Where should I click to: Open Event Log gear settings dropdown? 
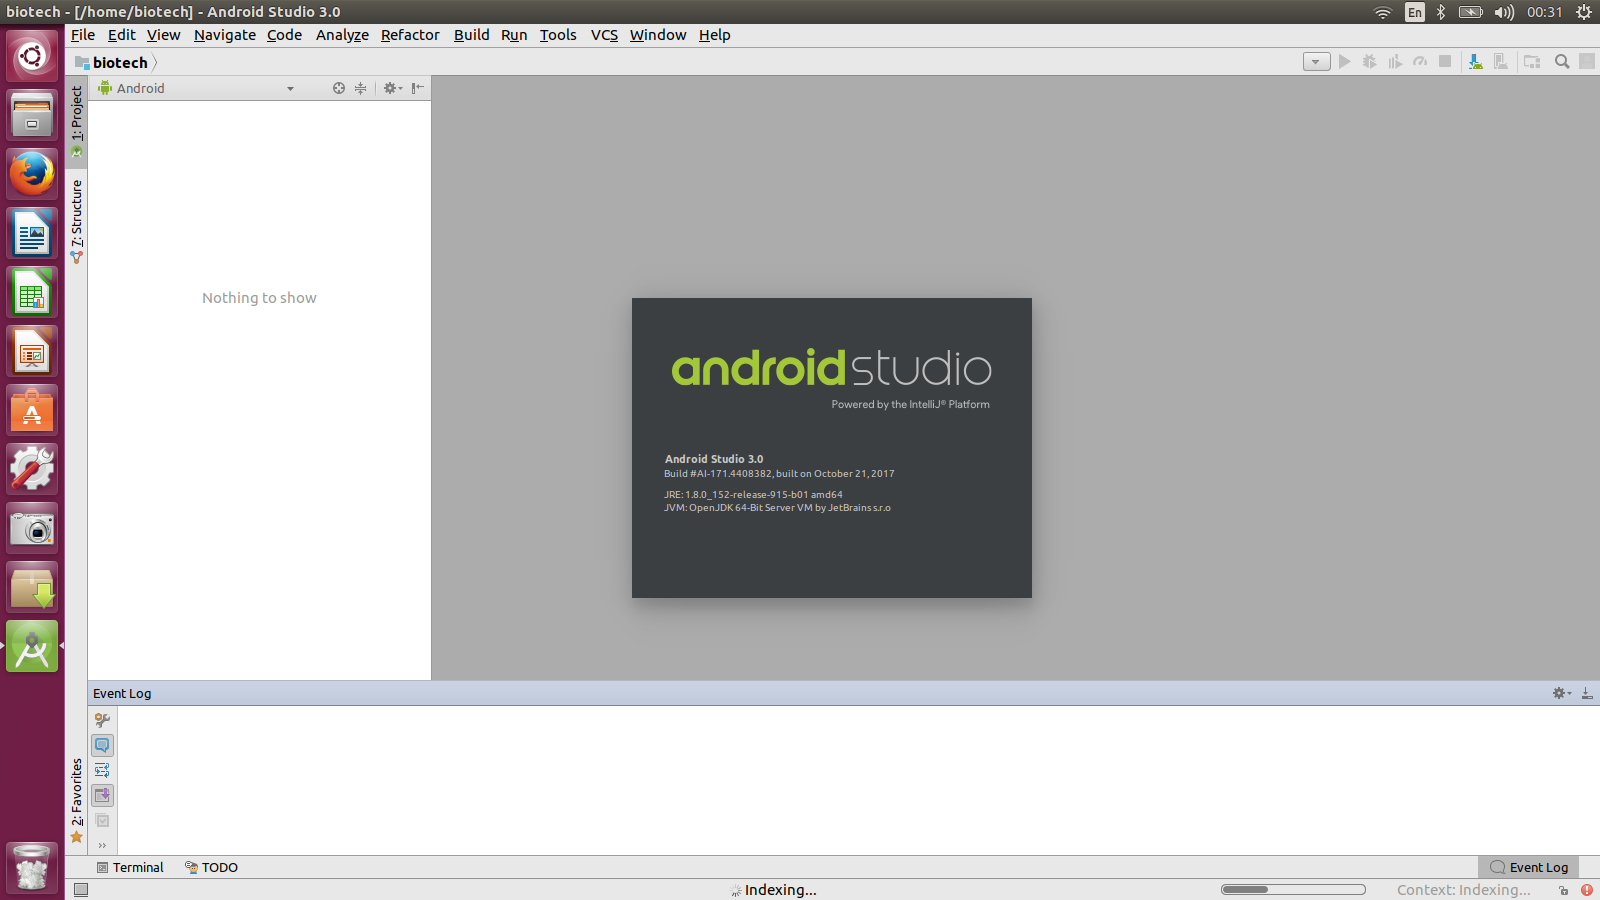(1561, 693)
